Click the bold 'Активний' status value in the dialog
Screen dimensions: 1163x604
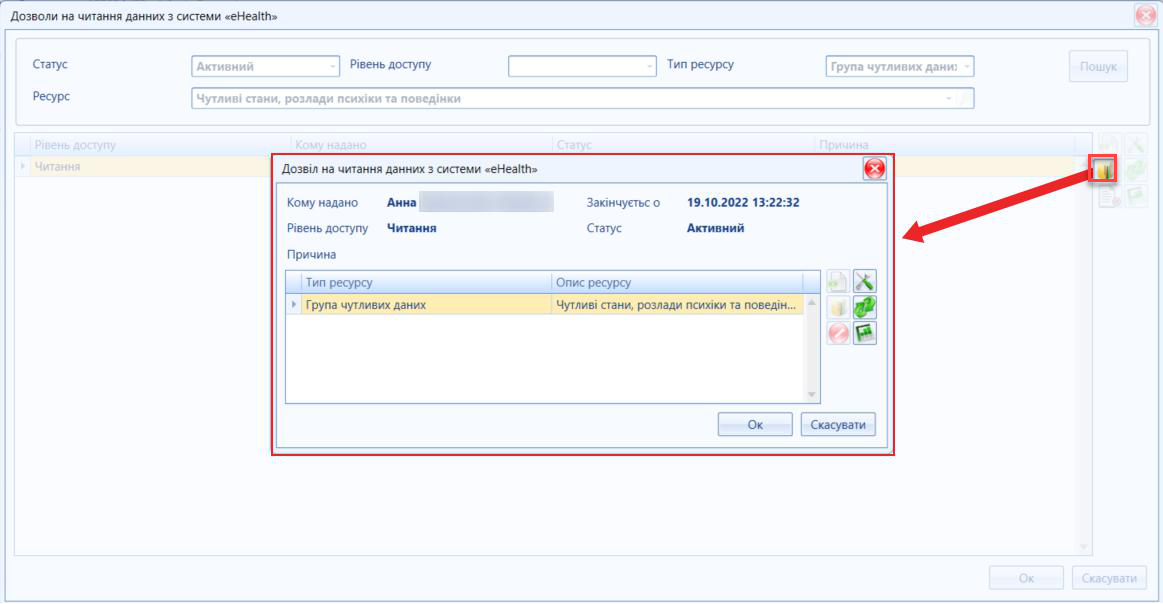[715, 228]
